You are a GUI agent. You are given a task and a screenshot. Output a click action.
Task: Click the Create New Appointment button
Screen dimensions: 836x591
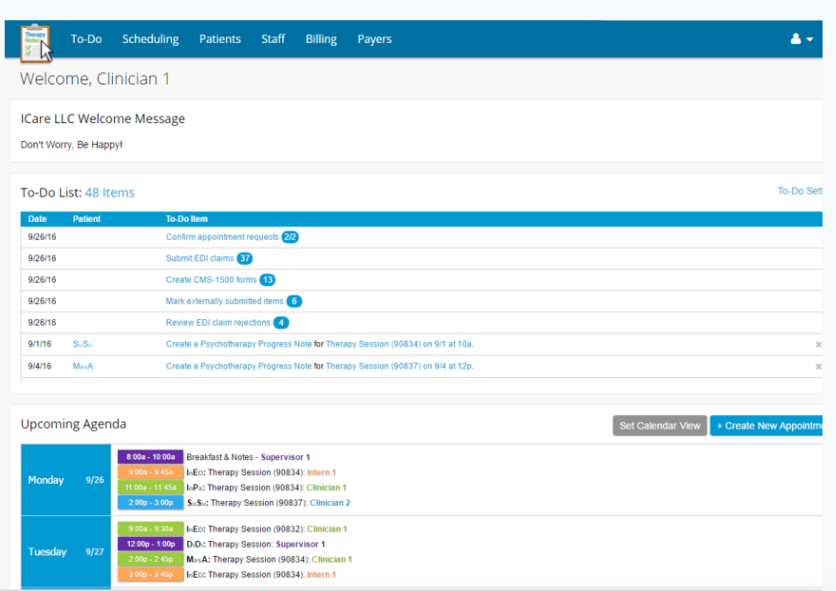click(770, 425)
